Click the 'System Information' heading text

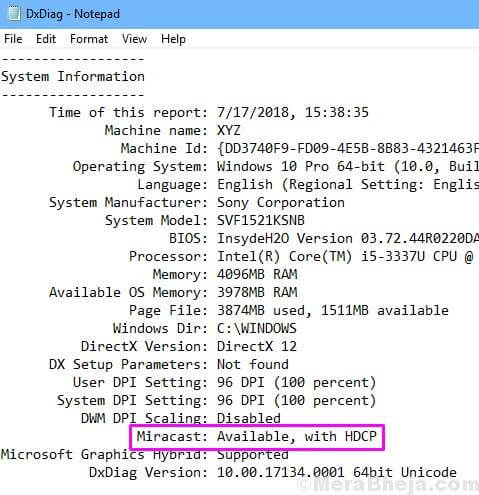click(73, 77)
